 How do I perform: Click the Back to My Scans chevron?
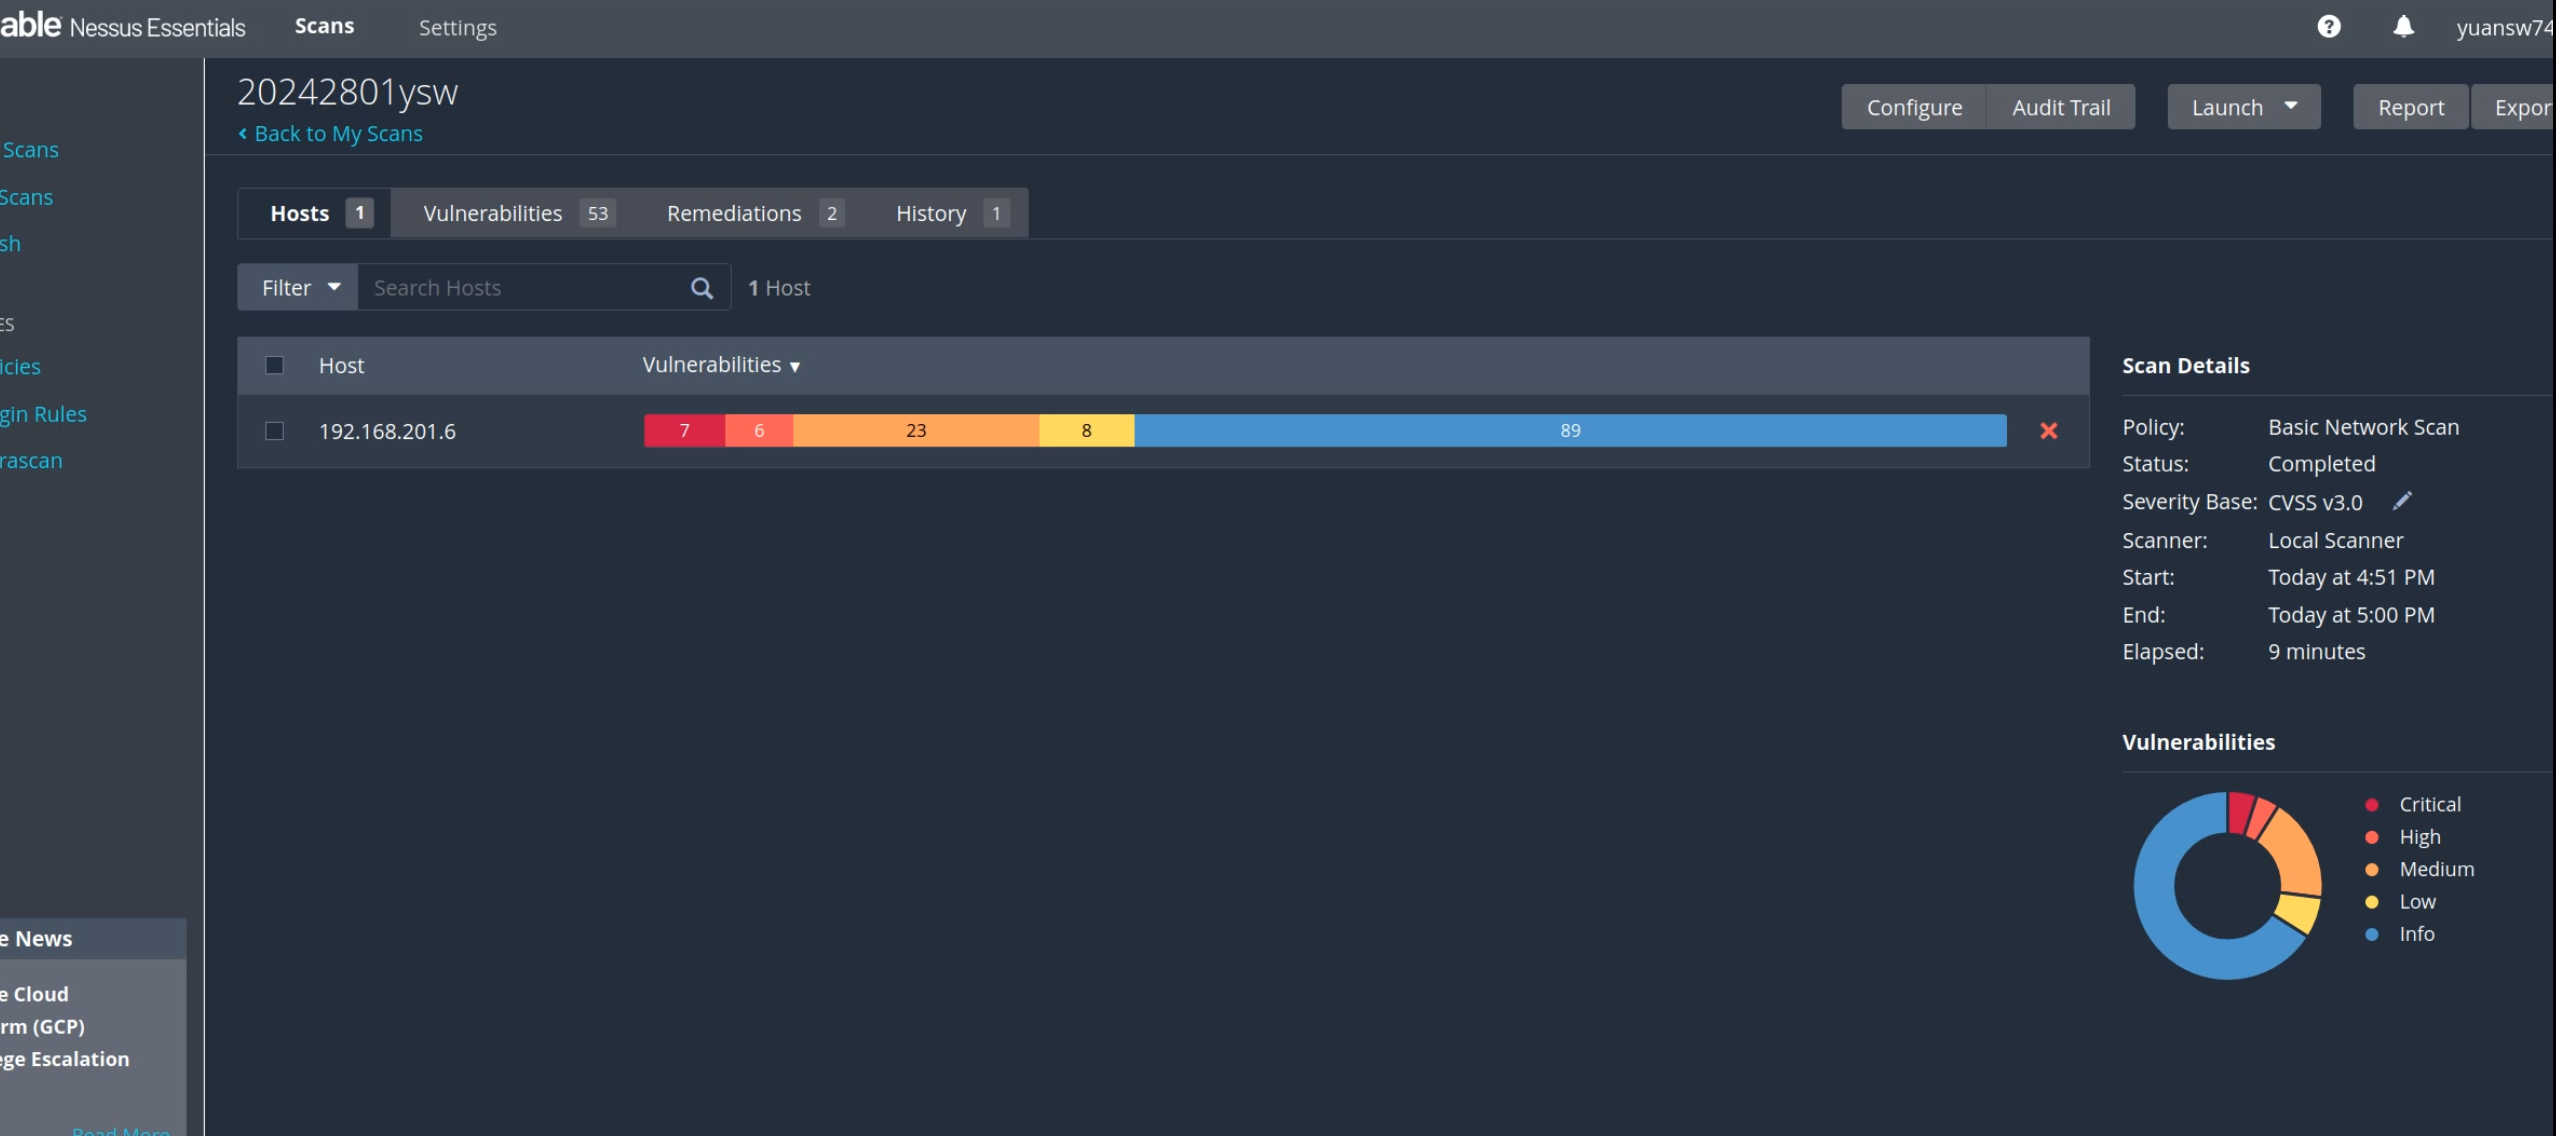click(x=243, y=133)
